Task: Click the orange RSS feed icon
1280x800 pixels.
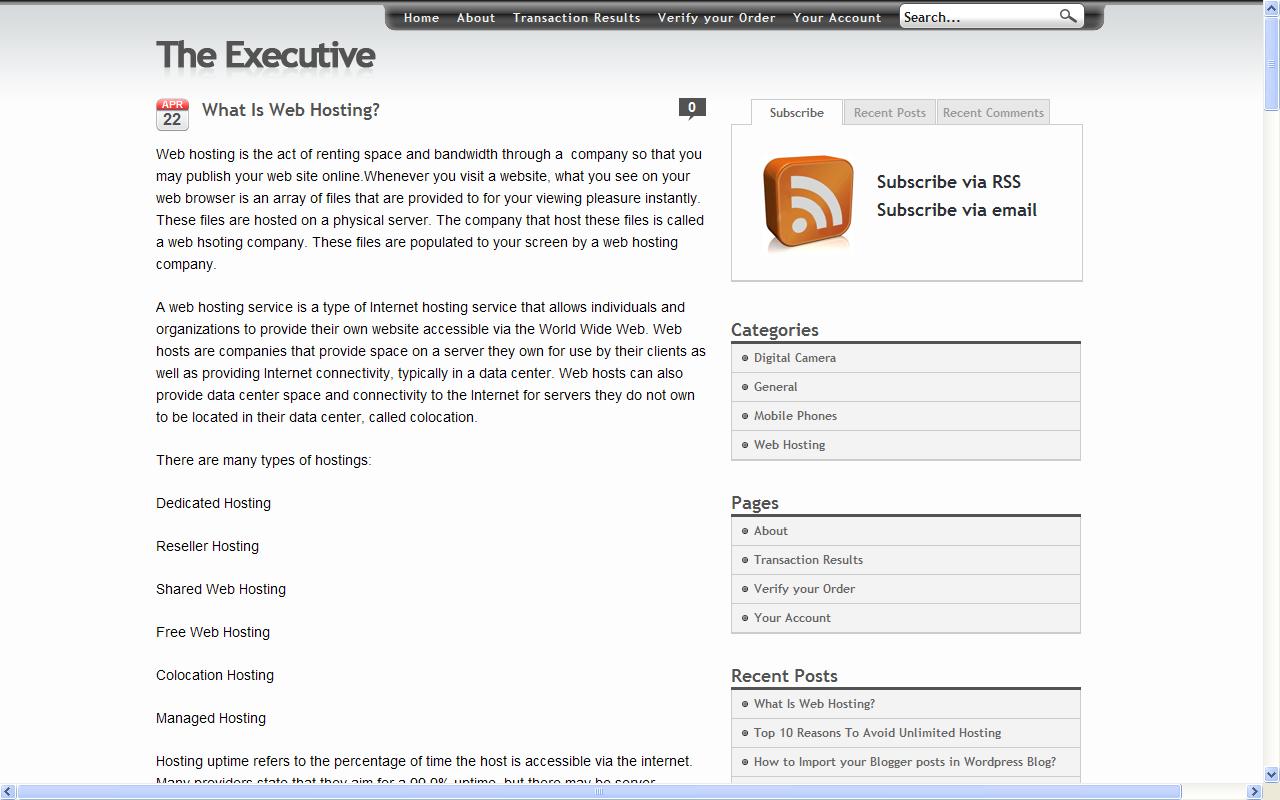Action: 808,201
